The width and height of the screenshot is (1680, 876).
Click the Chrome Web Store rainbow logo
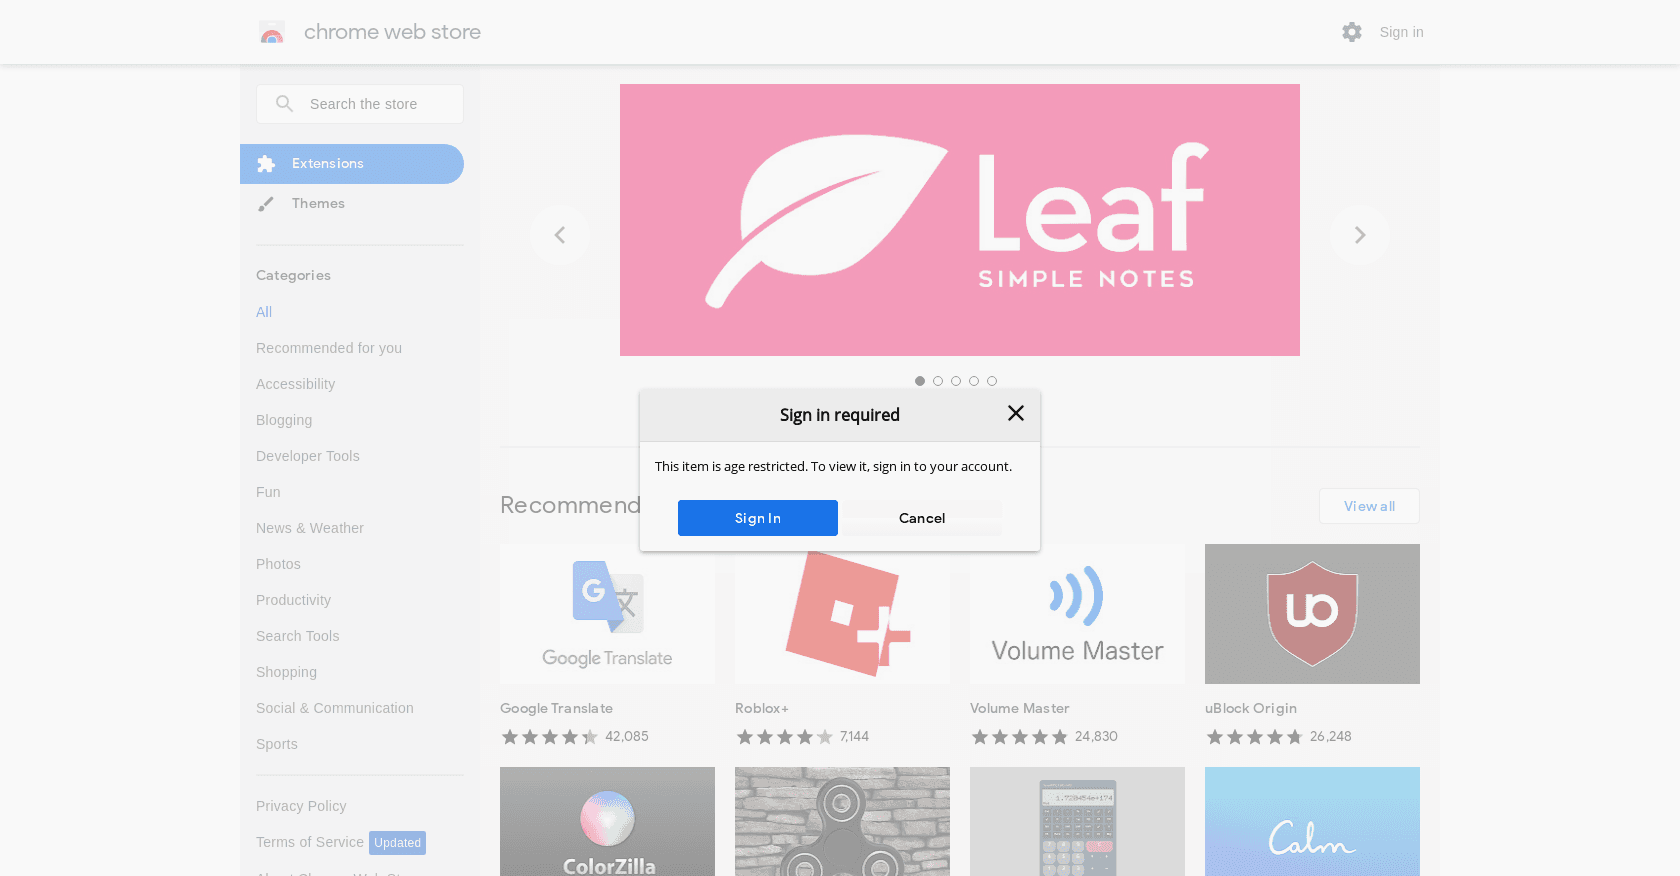tap(272, 32)
